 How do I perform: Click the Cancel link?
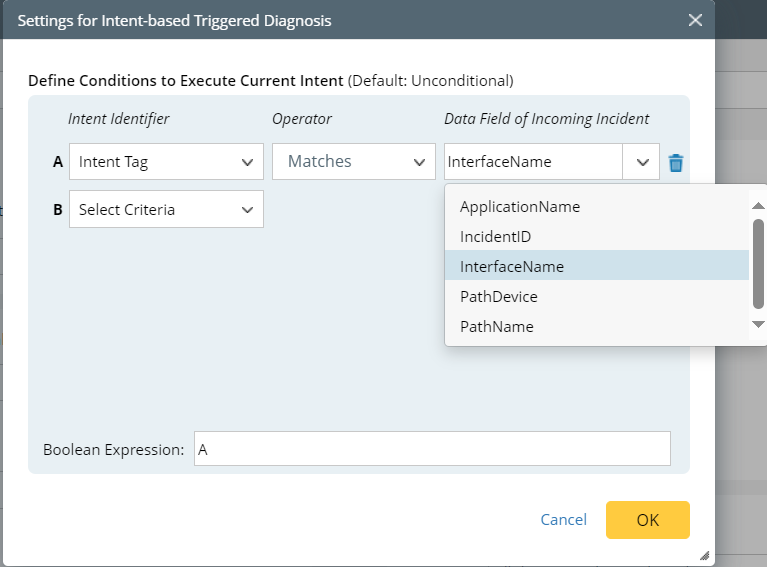tap(563, 520)
